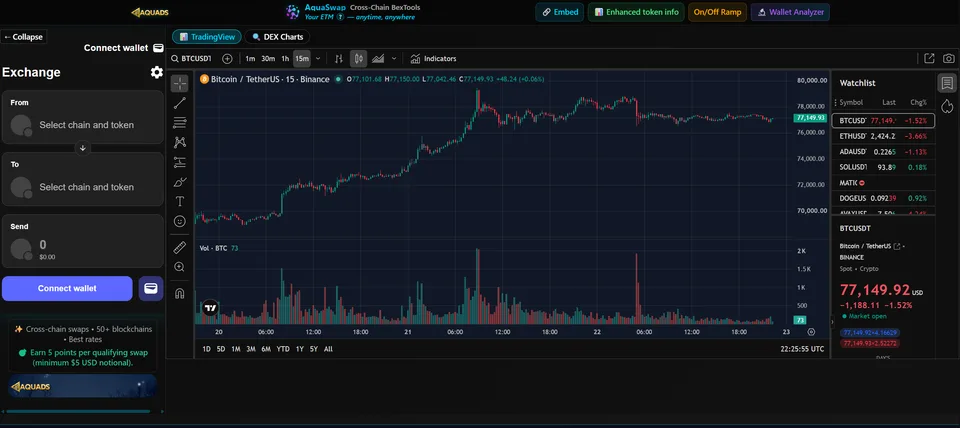The width and height of the screenshot is (960, 428).
Task: Click the purple card payment button
Action: pos(151,288)
